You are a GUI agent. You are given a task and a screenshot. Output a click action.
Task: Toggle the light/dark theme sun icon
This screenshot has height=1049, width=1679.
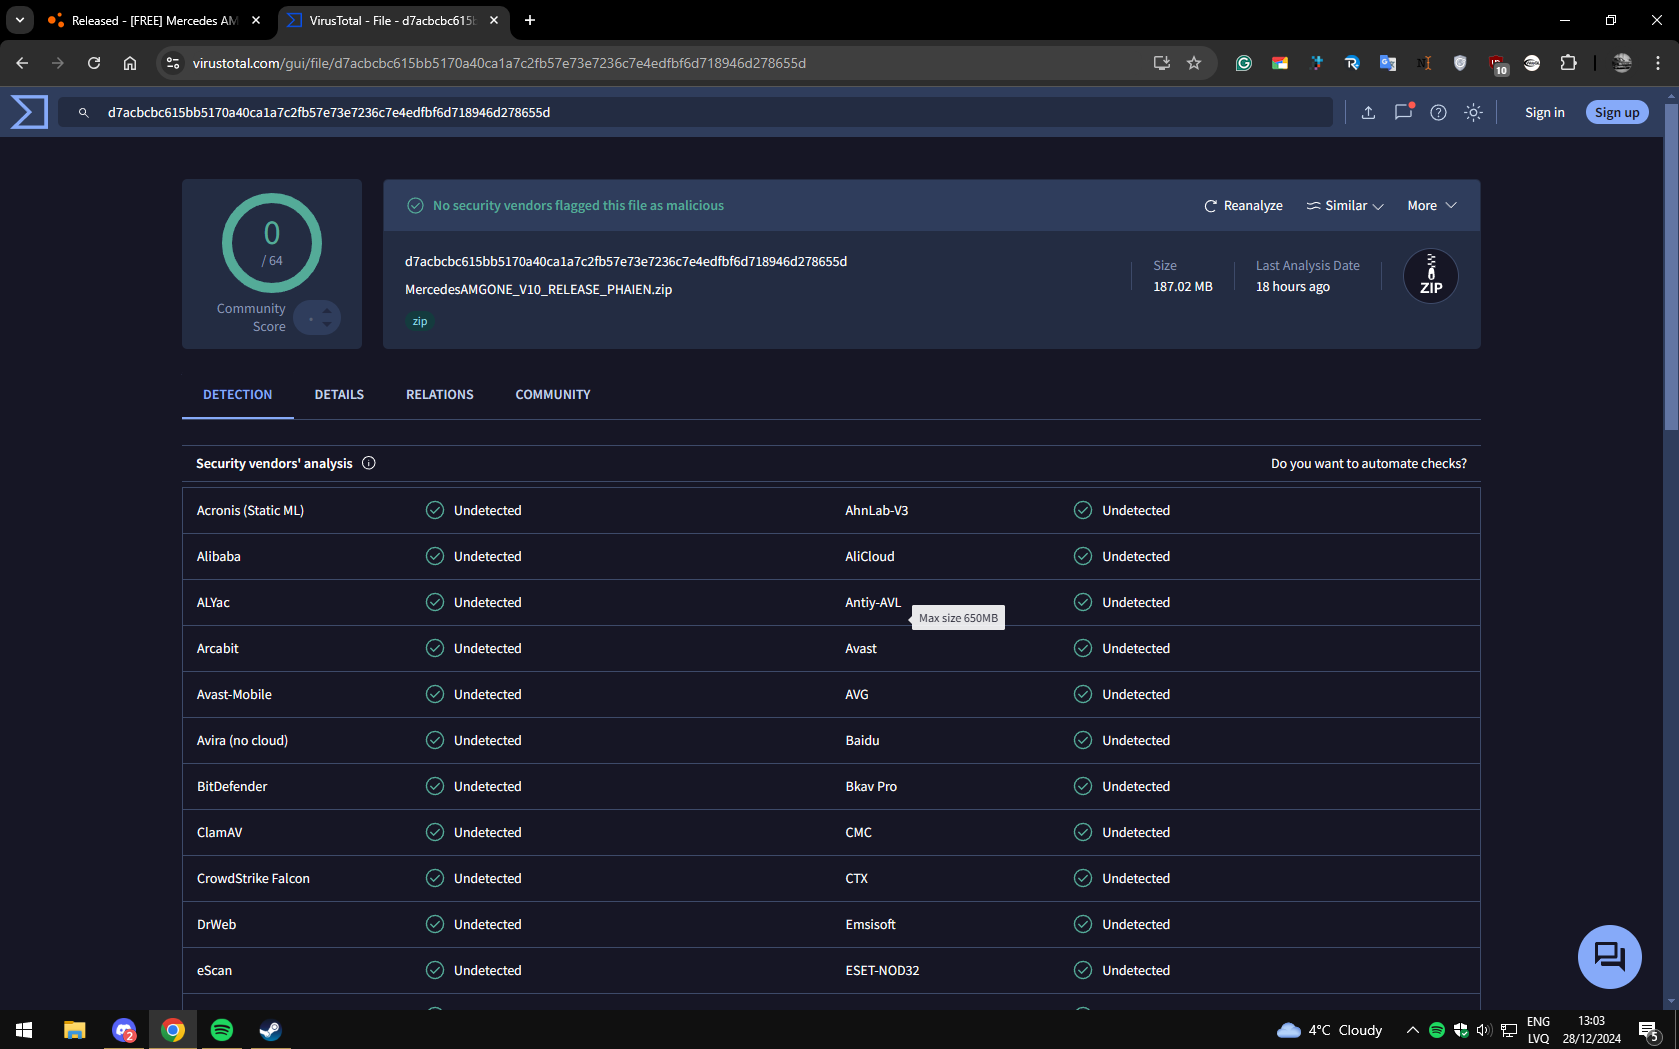[1473, 113]
